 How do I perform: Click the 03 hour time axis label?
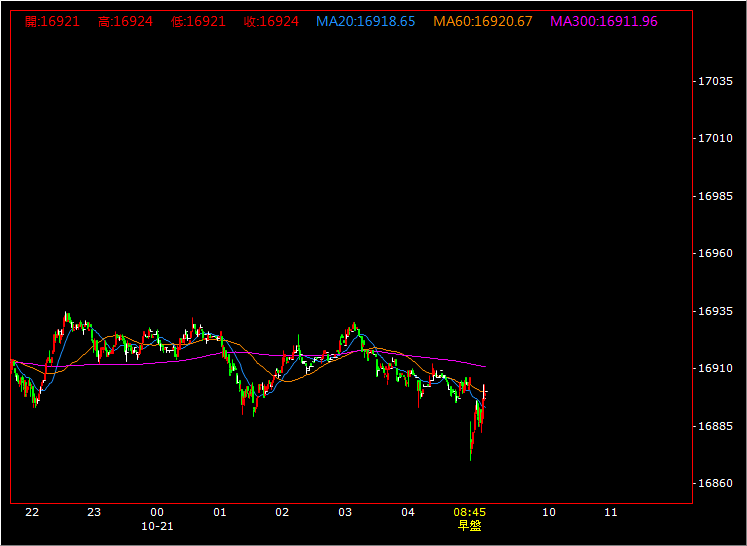345,512
